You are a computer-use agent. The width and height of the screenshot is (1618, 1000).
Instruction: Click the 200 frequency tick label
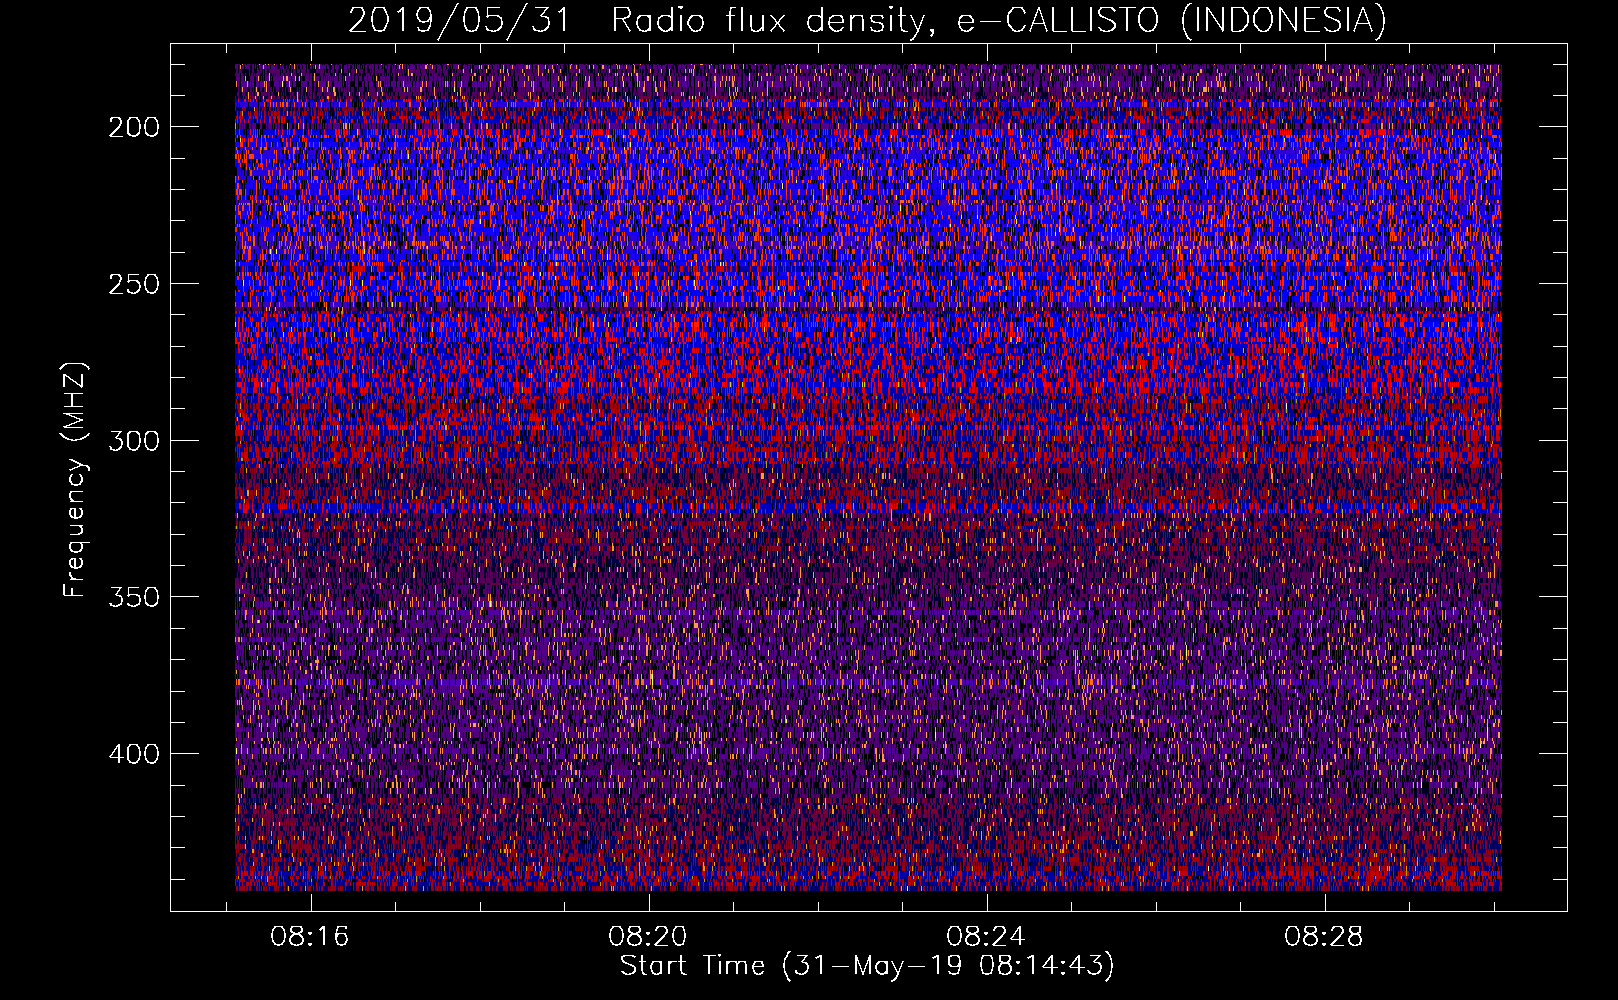click(x=133, y=127)
